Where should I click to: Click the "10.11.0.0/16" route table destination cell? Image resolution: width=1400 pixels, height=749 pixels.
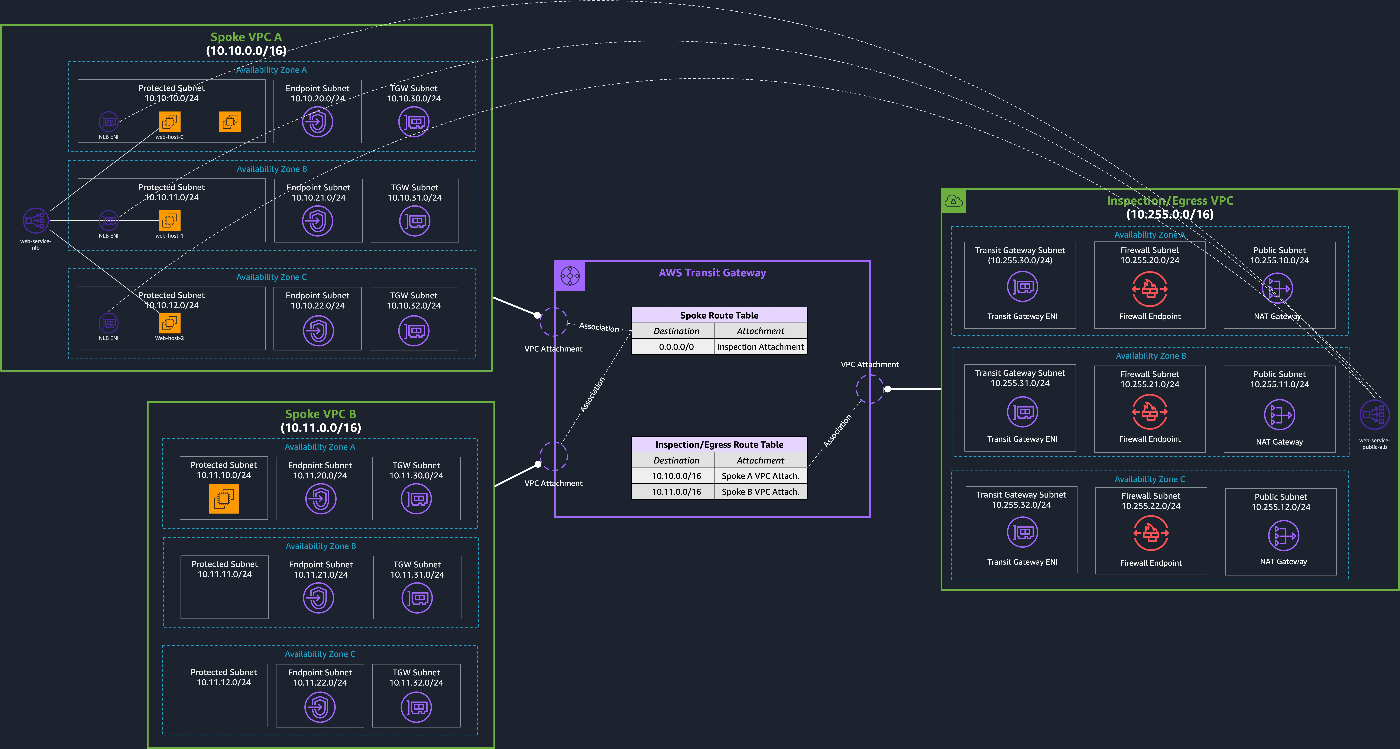click(673, 492)
